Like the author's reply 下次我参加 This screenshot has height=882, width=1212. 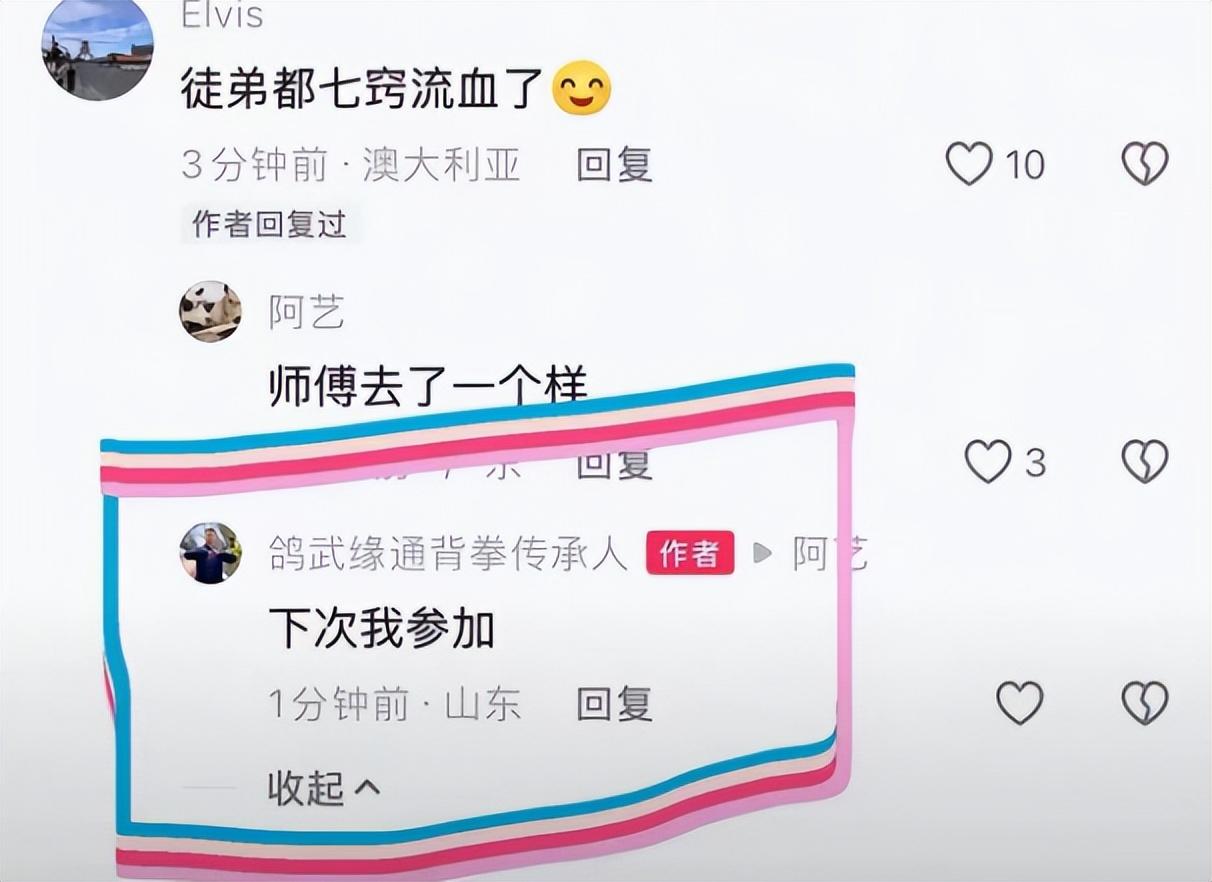click(x=1020, y=703)
